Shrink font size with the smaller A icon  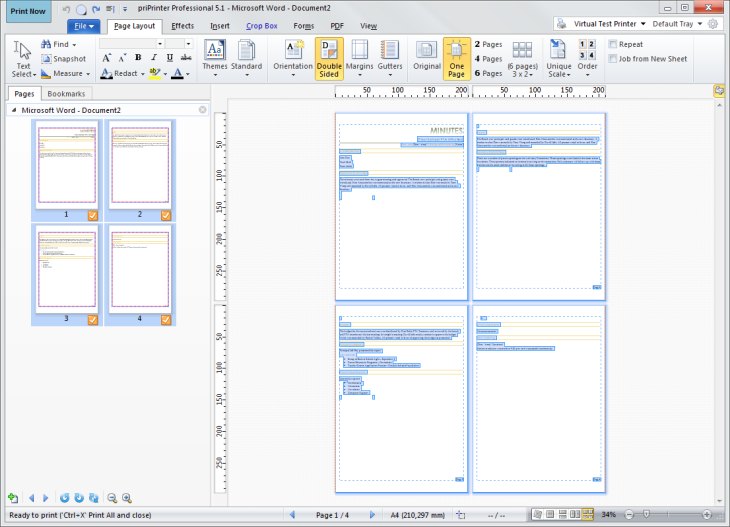pyautogui.click(x=122, y=58)
